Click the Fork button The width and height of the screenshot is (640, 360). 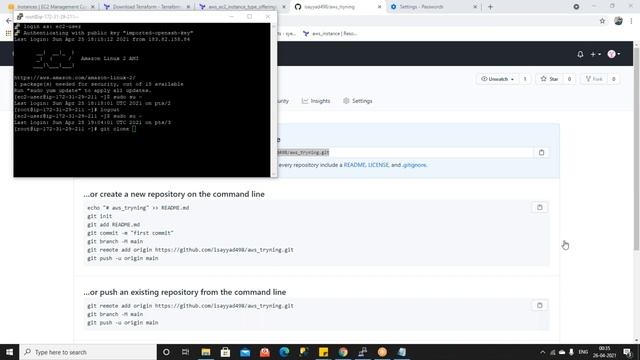[x=594, y=79]
